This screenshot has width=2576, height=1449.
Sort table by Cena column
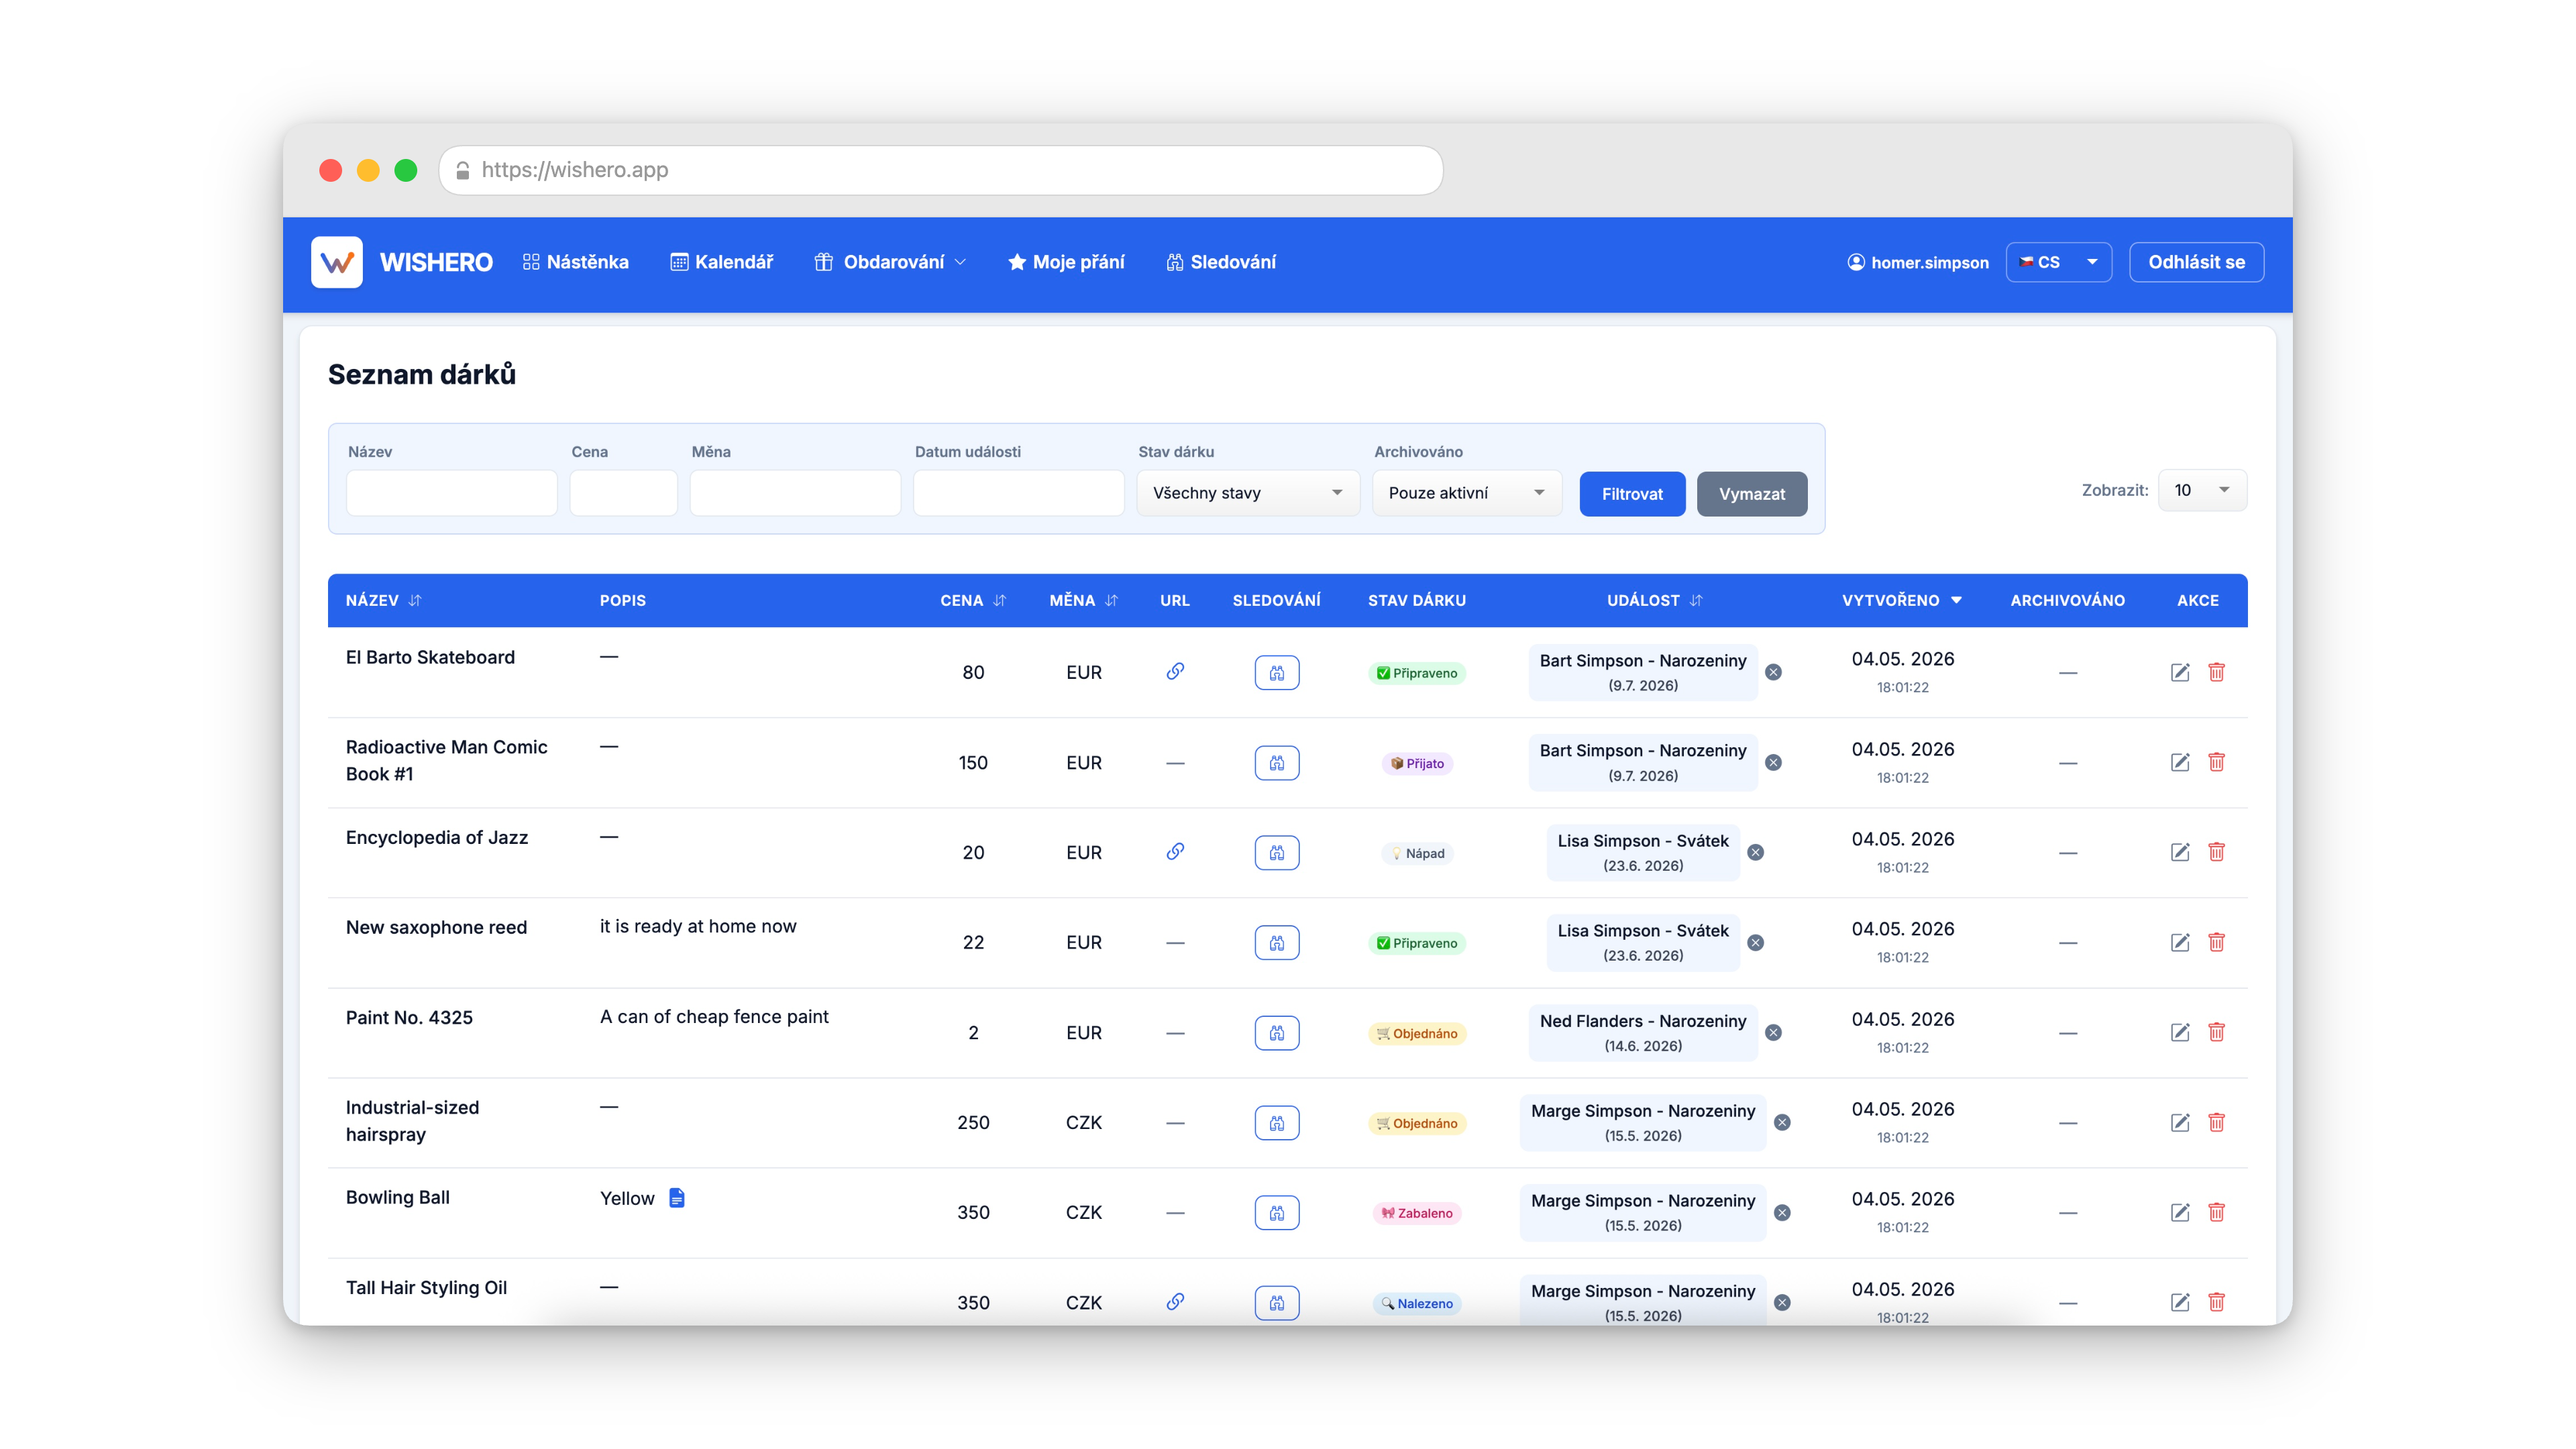[x=972, y=600]
